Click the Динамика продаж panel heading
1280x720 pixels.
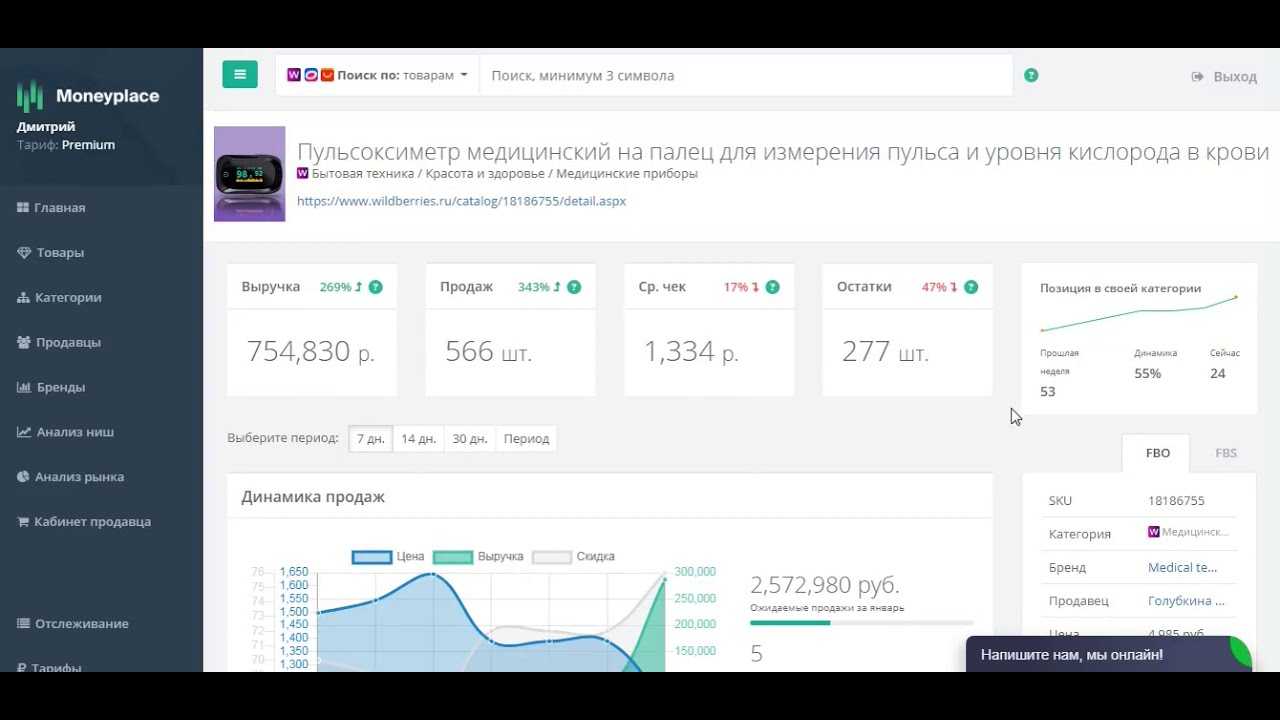(313, 497)
